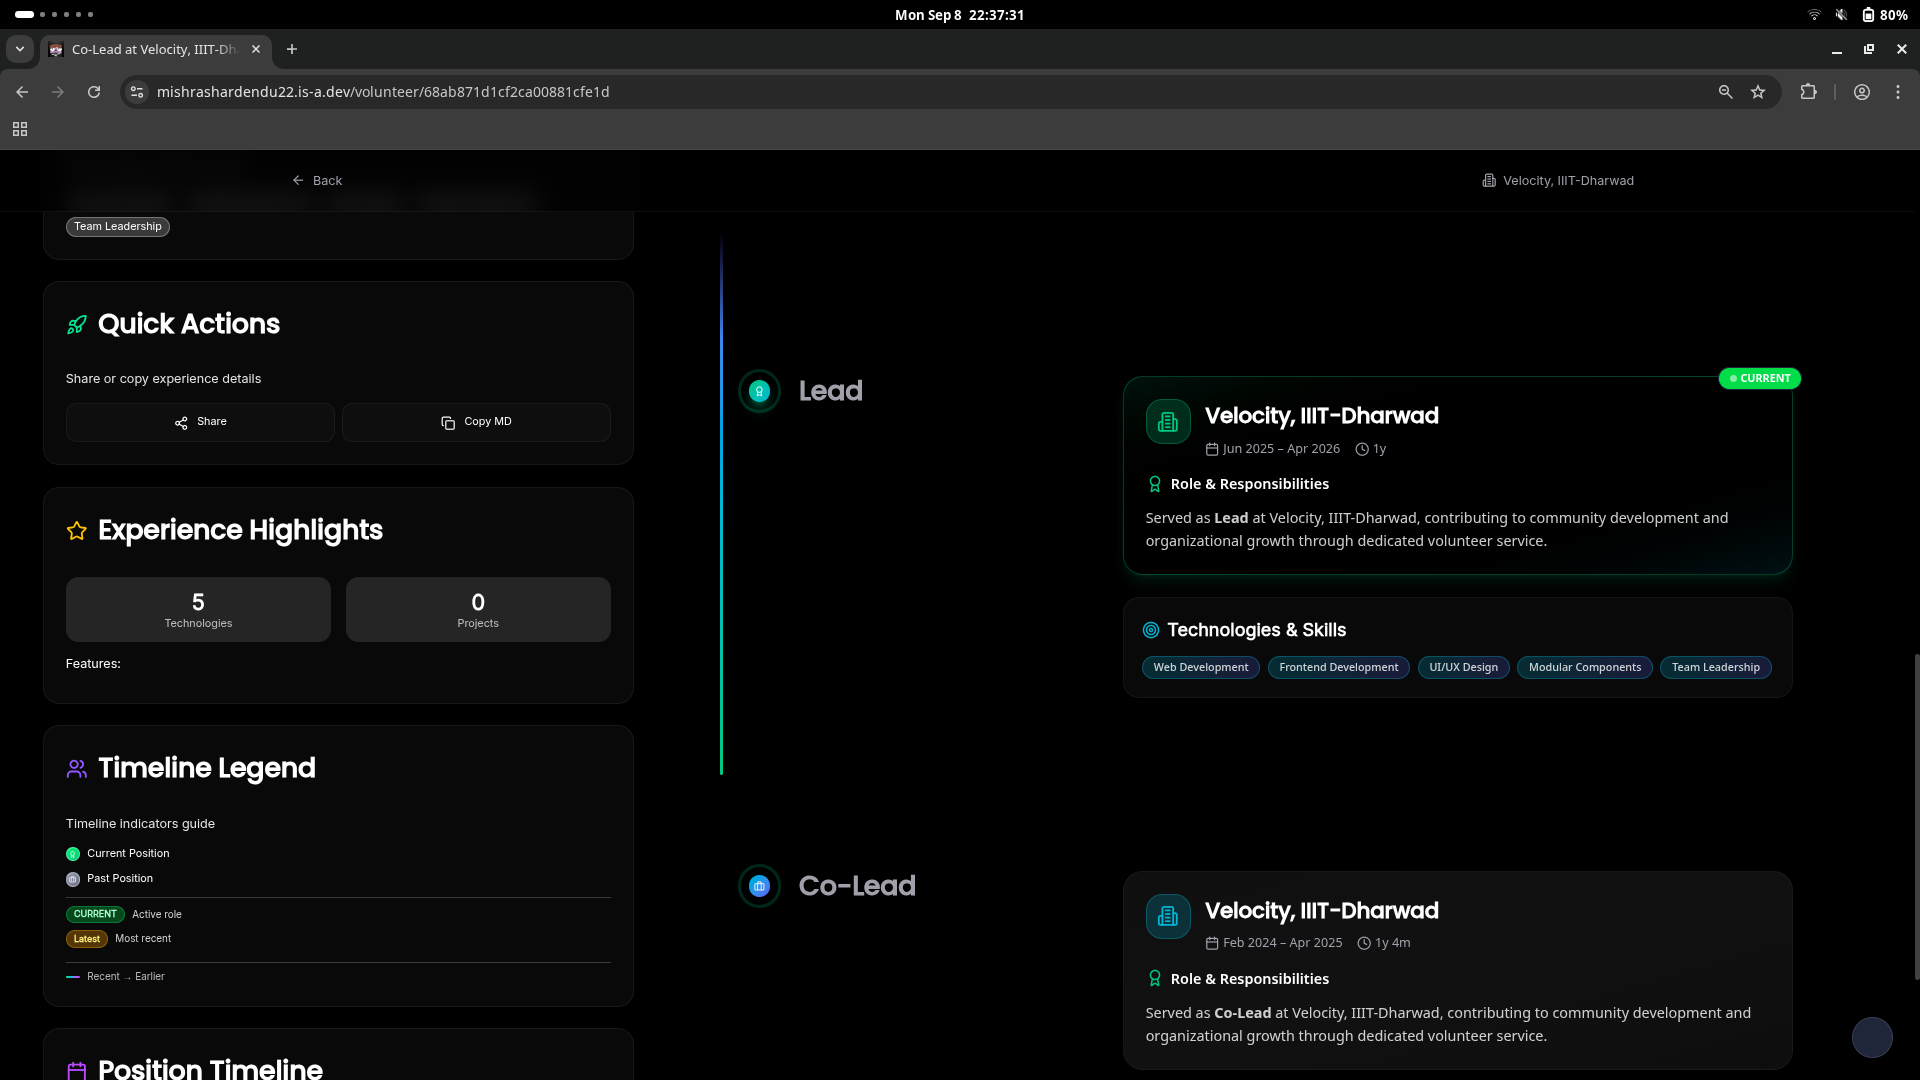Click the address bar zoom magnifier icon

pyautogui.click(x=1725, y=92)
